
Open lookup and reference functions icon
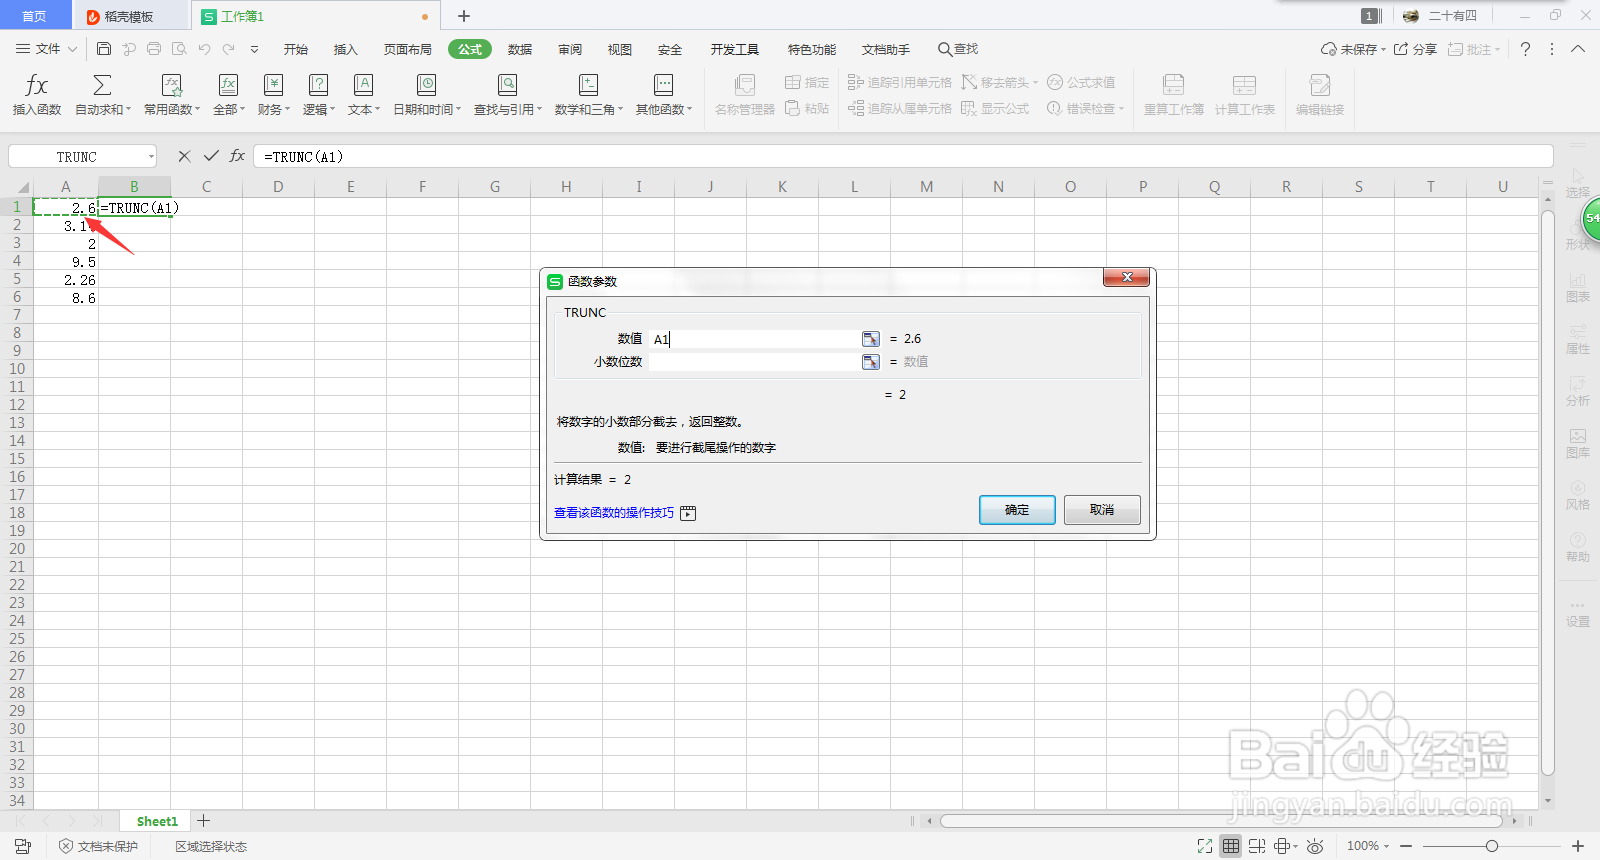tap(507, 85)
